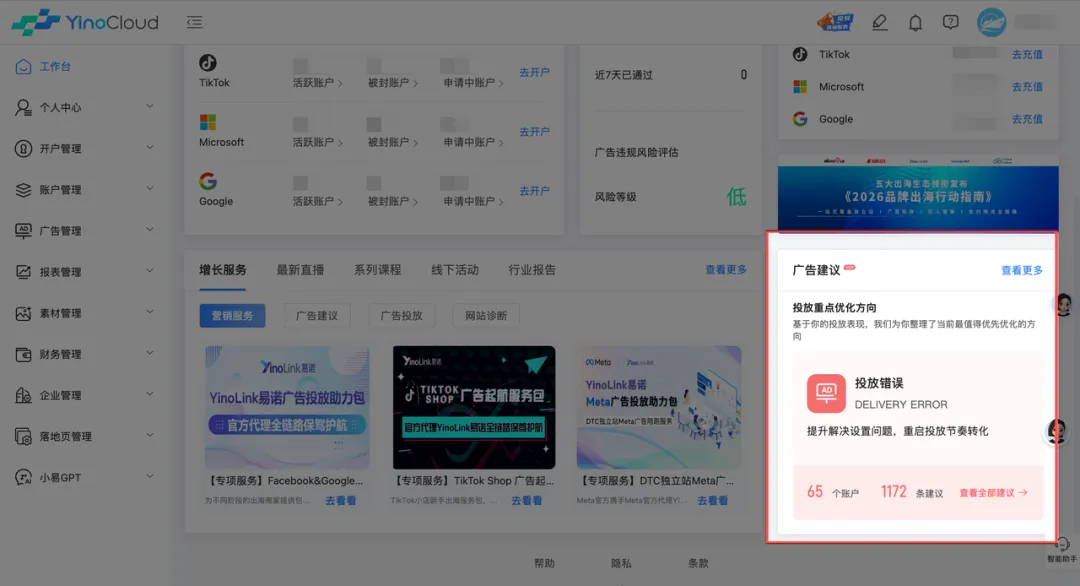Expand the 账户管理 menu chevron
The image size is (1080, 586).
(x=149, y=189)
